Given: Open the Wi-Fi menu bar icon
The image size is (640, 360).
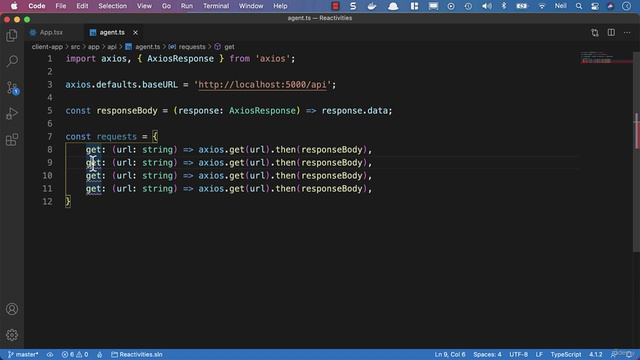Looking at the screenshot, I should point(542,6).
